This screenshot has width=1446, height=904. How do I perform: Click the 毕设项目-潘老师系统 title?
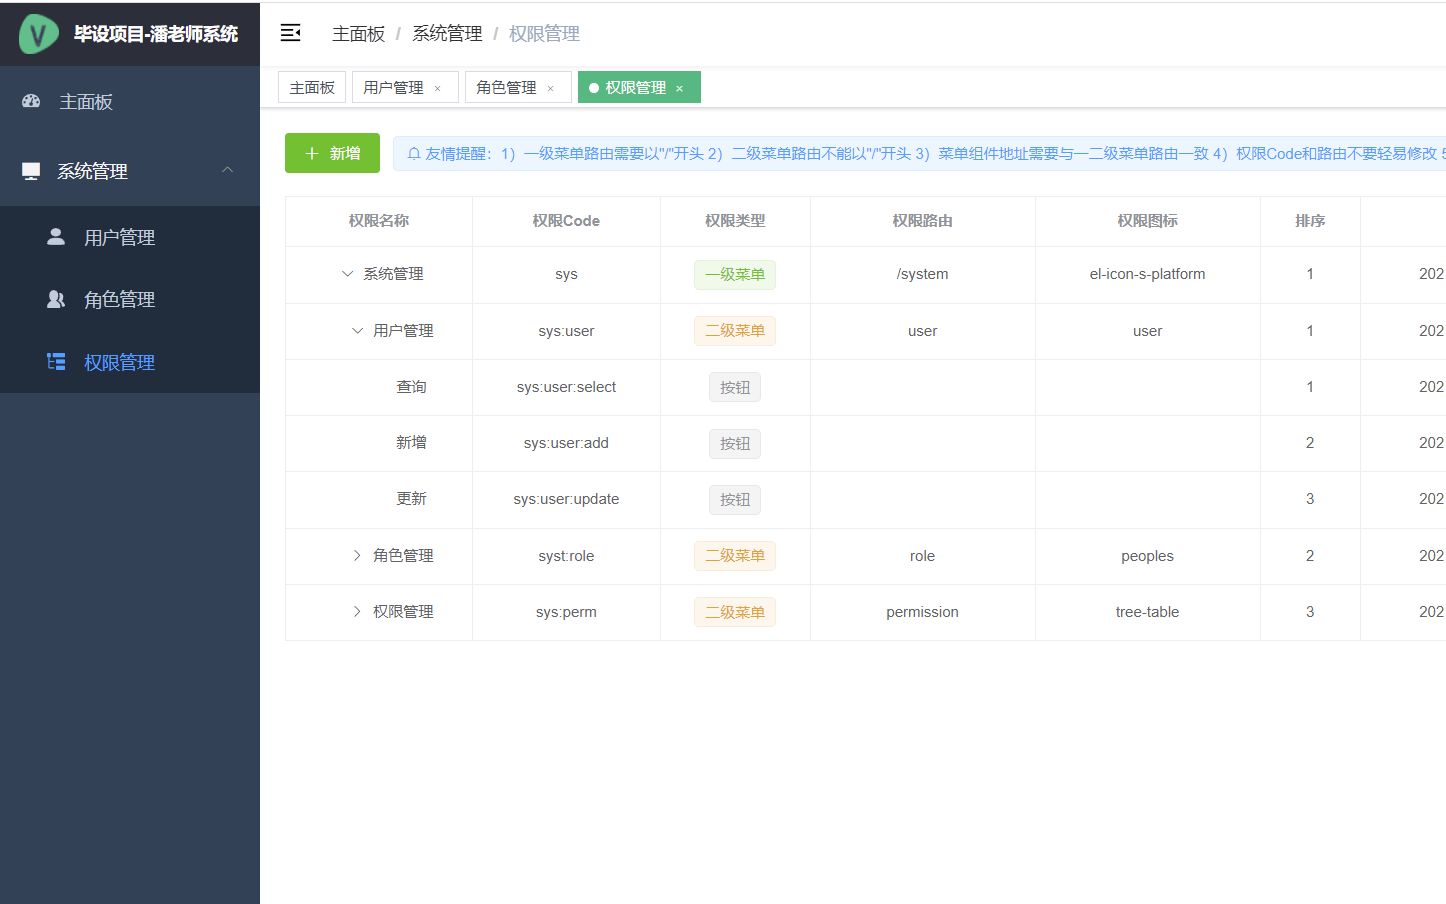click(x=156, y=34)
